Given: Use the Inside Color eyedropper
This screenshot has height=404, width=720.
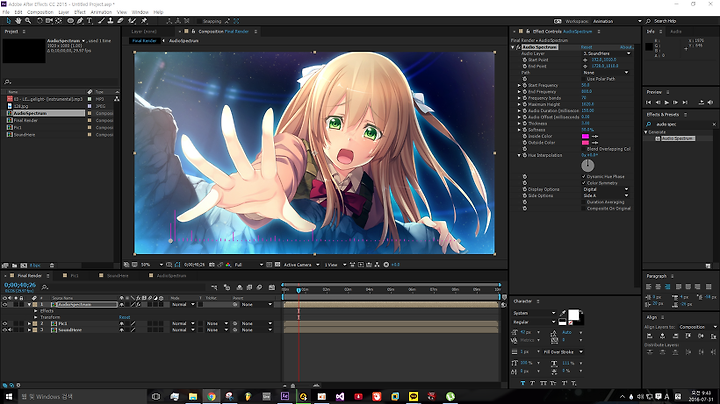Looking at the screenshot, I should point(595,136).
